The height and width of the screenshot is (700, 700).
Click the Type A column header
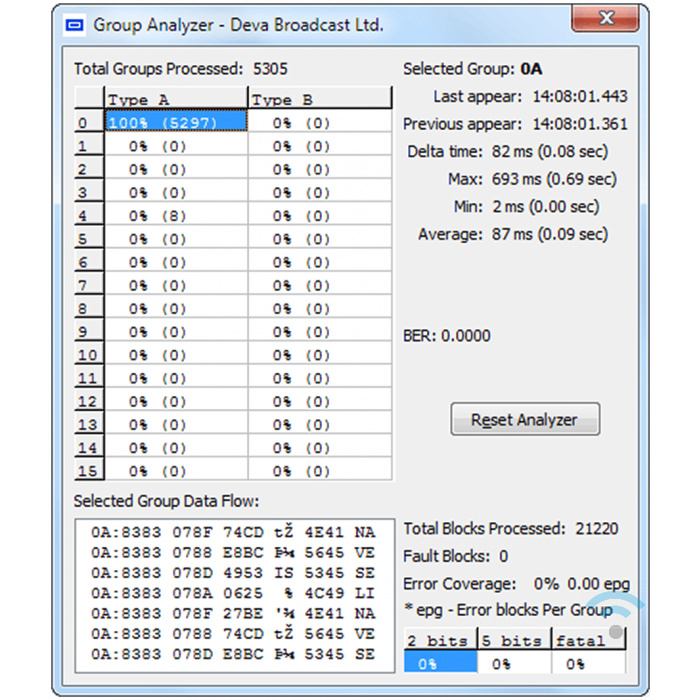click(x=176, y=98)
